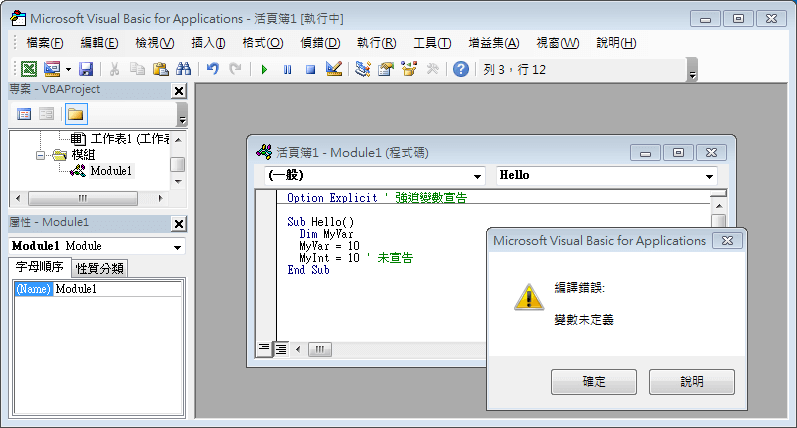Switch to 性質分類 properties tab
This screenshot has height=428, width=797.
tap(100, 268)
